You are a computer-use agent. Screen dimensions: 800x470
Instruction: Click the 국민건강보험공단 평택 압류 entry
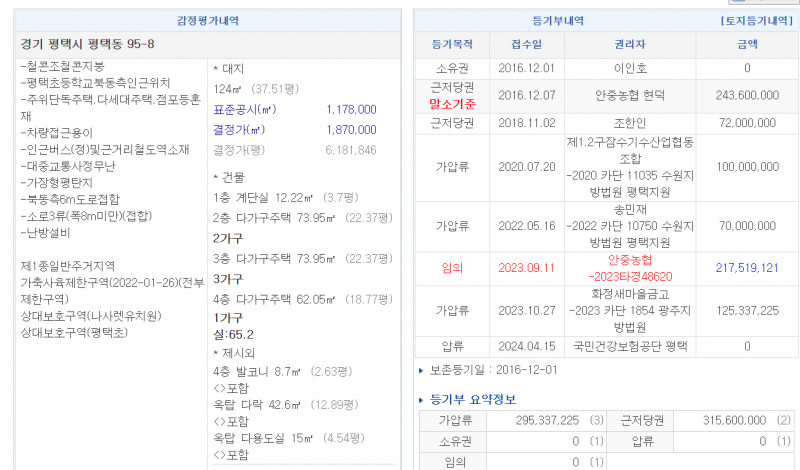point(630,346)
